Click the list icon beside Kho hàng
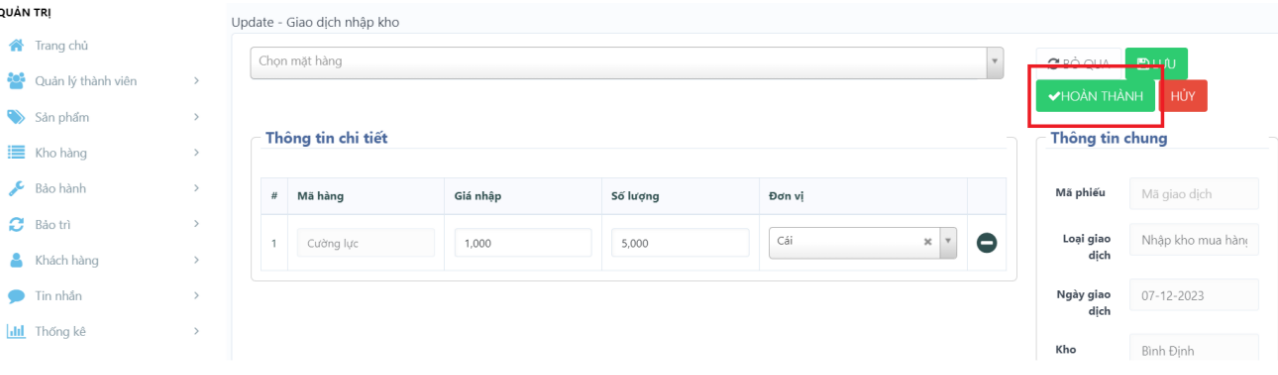The image size is (1278, 375). pos(16,153)
